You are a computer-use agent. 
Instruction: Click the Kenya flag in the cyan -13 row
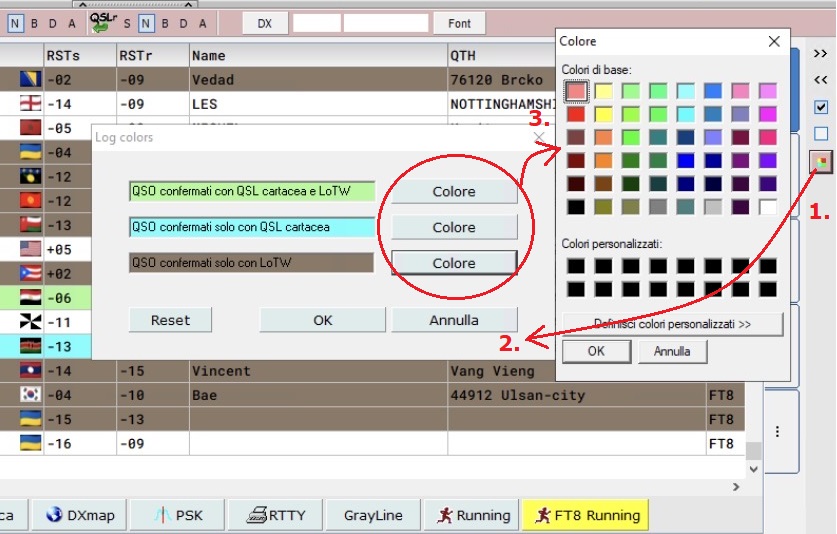pyautogui.click(x=30, y=347)
